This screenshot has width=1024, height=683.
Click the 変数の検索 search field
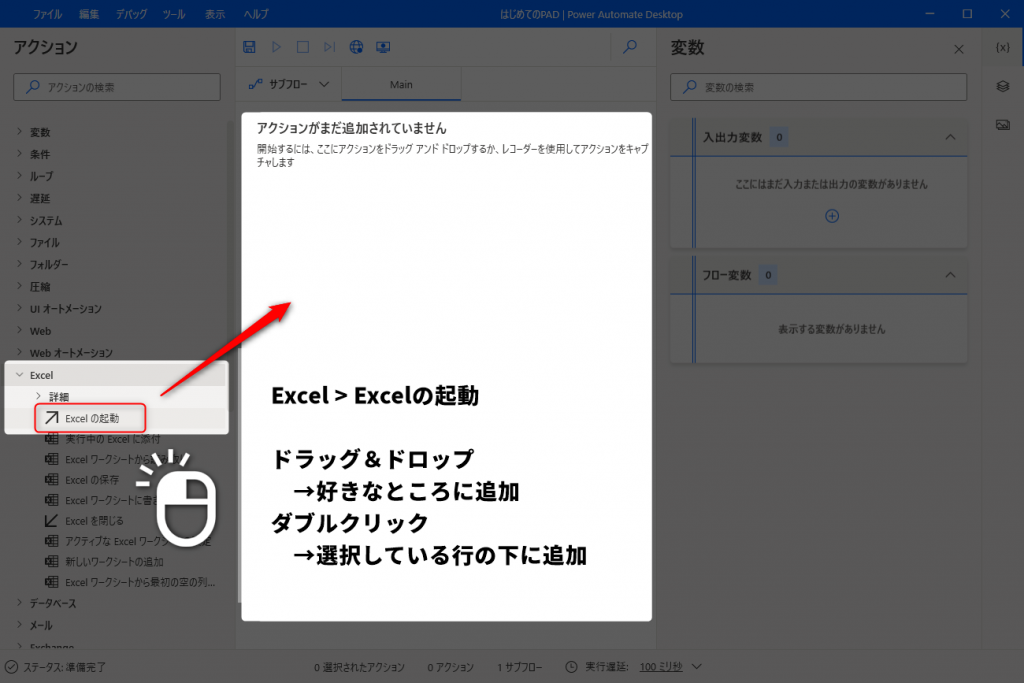[818, 87]
